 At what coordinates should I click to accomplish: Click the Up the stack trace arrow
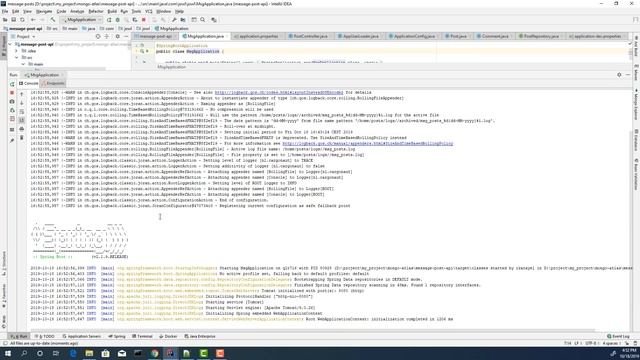(22, 94)
